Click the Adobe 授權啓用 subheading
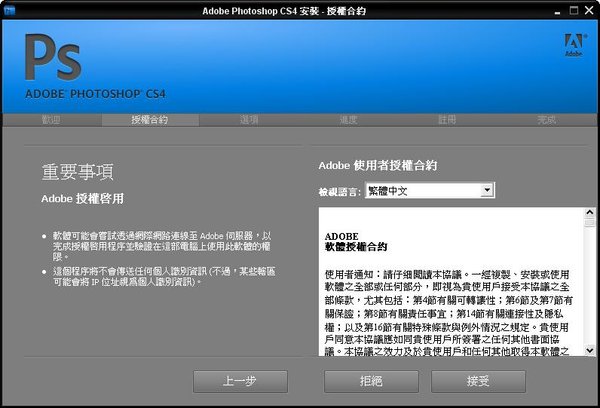This screenshot has height=408, width=600. click(x=83, y=198)
